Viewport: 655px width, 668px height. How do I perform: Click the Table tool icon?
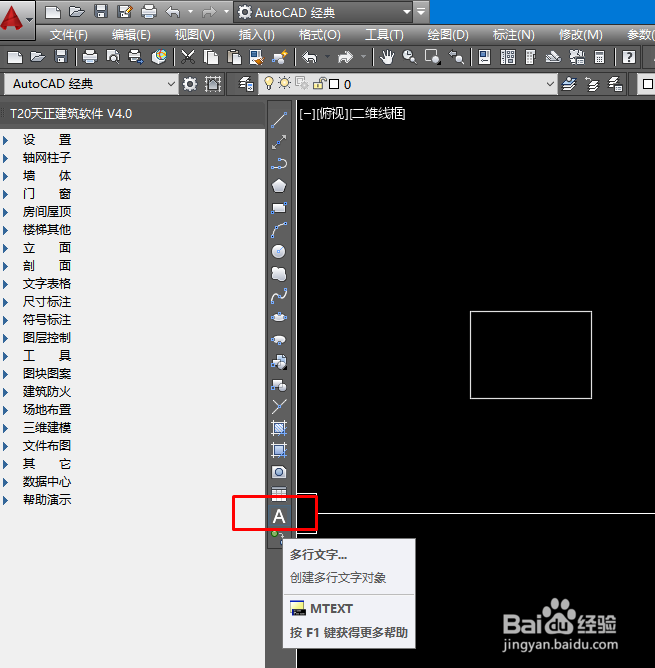pyautogui.click(x=279, y=493)
